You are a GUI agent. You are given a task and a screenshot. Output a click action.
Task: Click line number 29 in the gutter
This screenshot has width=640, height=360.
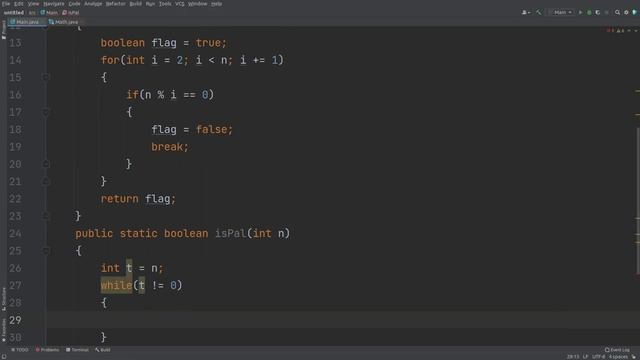point(15,320)
